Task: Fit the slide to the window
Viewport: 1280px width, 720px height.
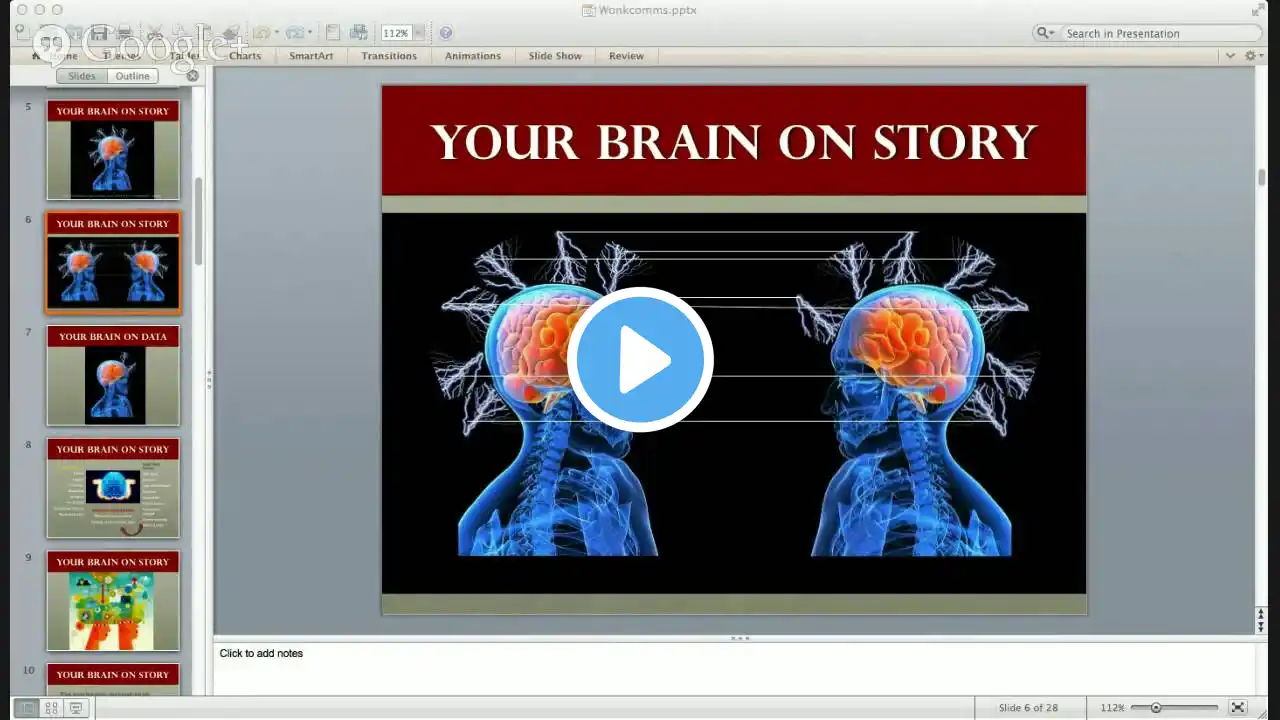Action: coord(1238,708)
